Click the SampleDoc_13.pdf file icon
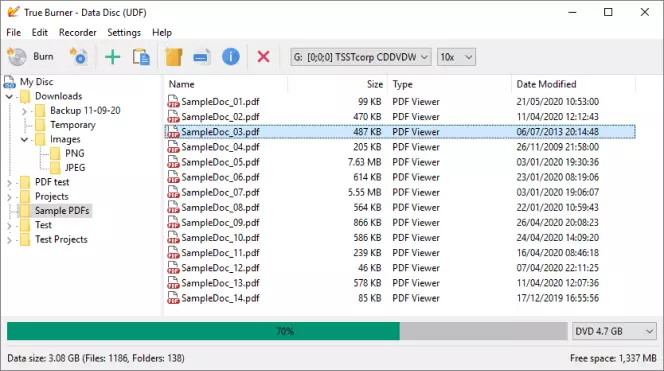The image size is (664, 371). pyautogui.click(x=173, y=283)
